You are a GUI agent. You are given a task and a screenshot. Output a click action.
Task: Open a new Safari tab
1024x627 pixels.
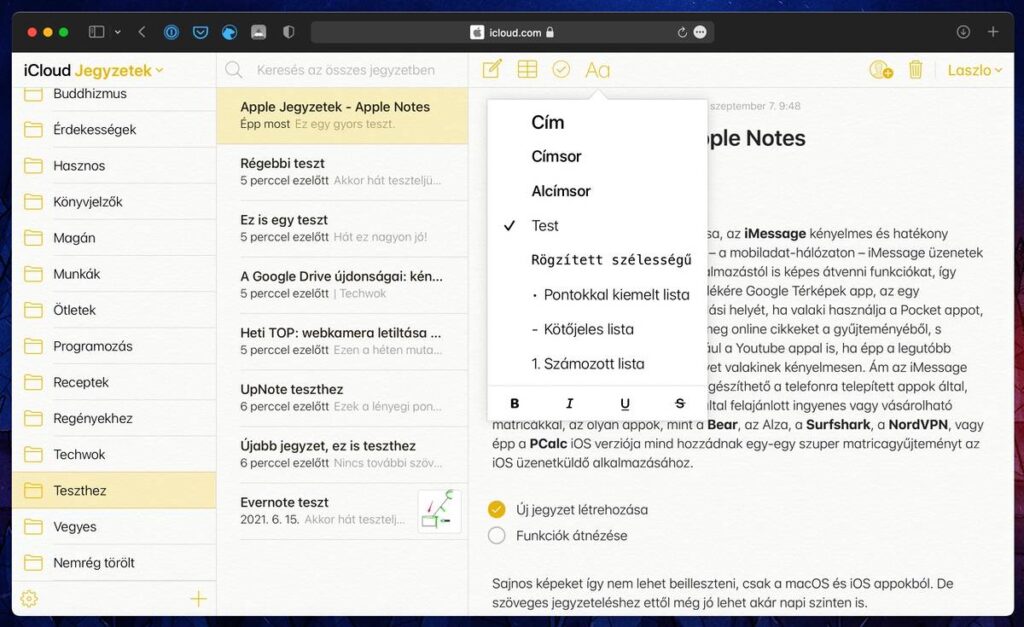coord(993,32)
